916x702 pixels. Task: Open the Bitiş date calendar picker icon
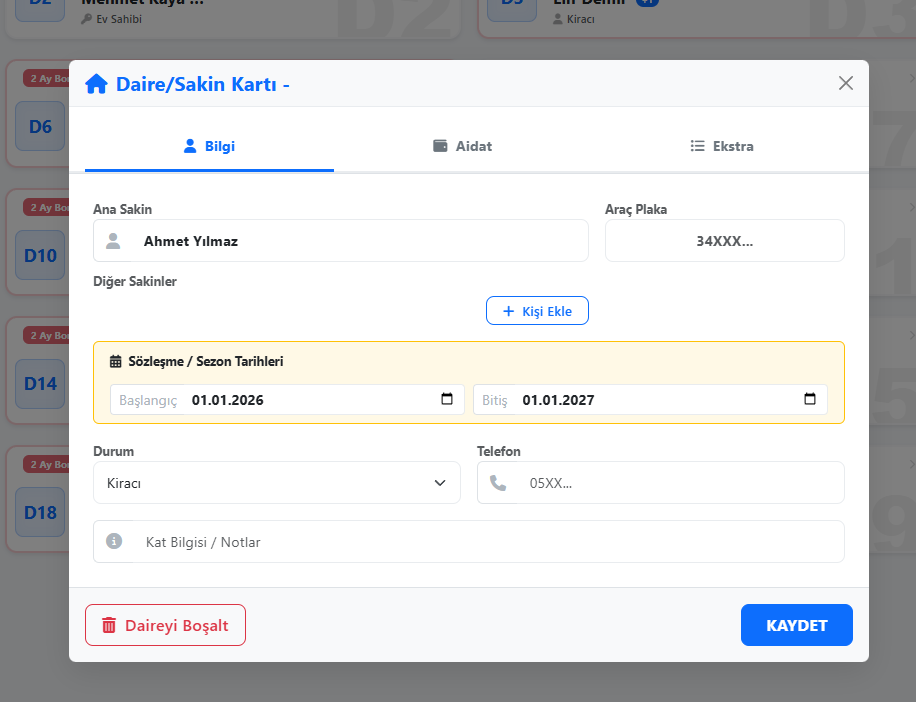810,400
